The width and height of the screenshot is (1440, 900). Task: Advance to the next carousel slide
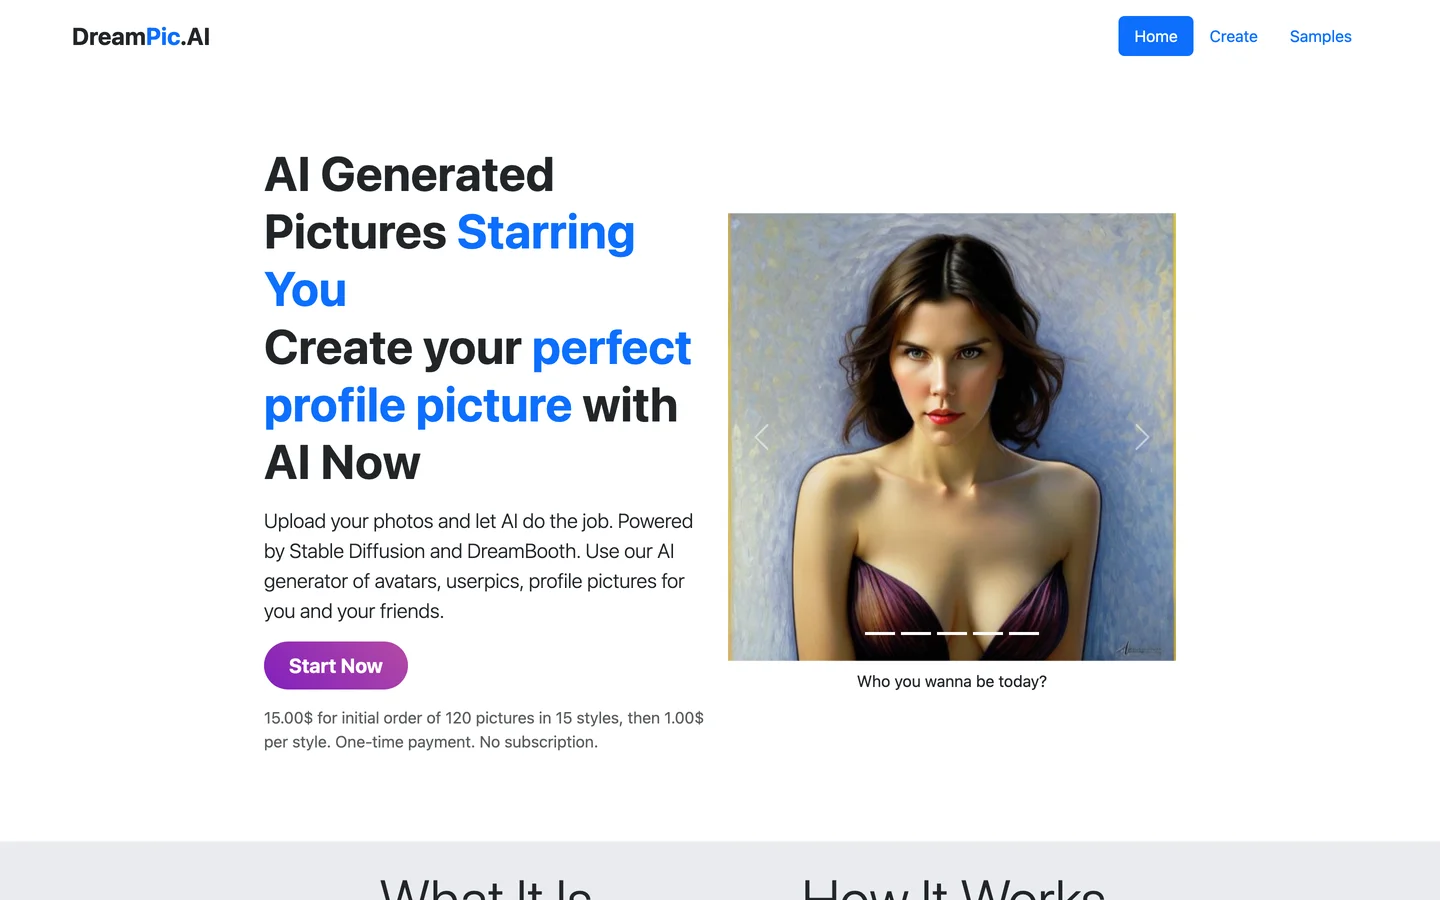1142,437
